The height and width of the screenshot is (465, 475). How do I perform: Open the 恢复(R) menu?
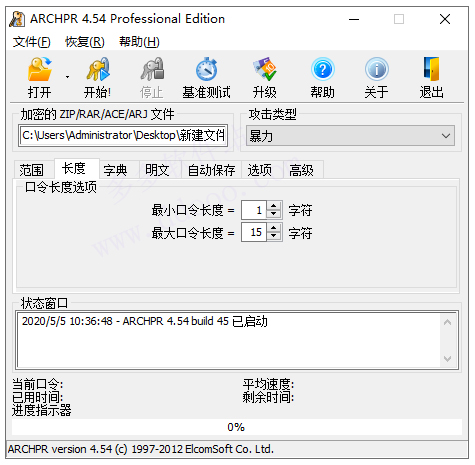click(85, 42)
